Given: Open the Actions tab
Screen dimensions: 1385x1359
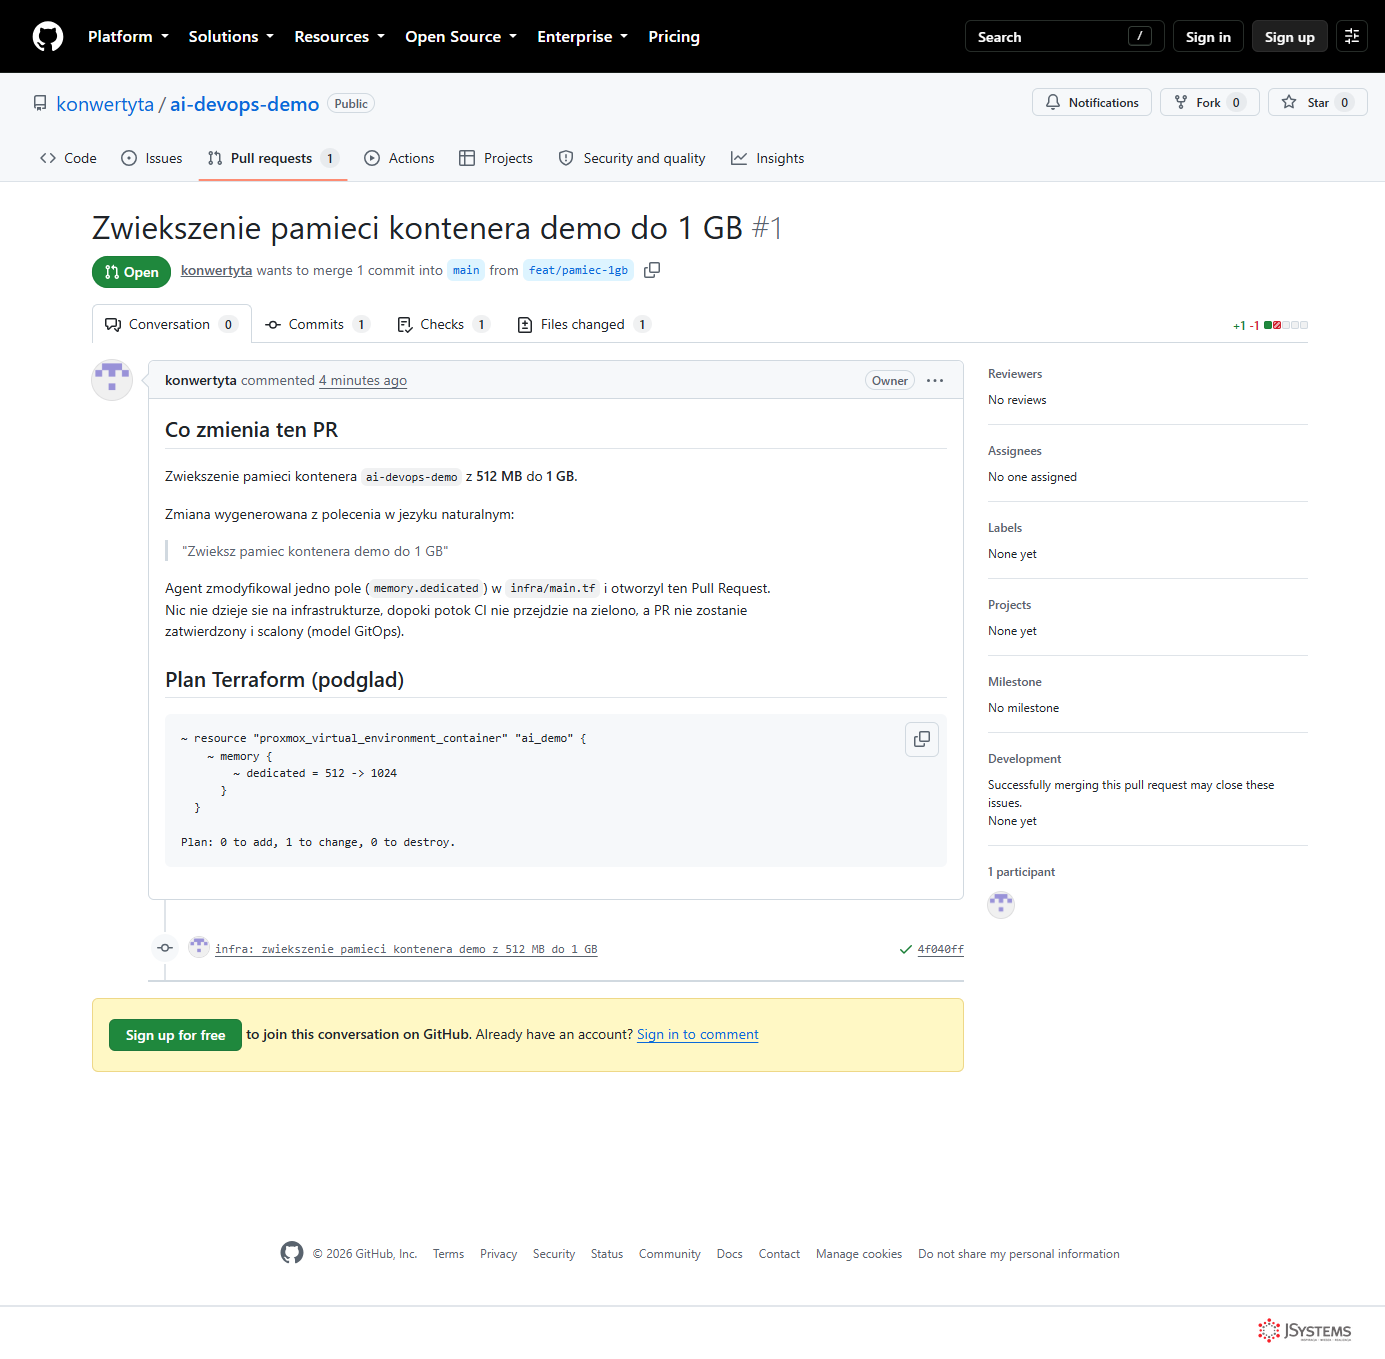Looking at the screenshot, I should (399, 158).
